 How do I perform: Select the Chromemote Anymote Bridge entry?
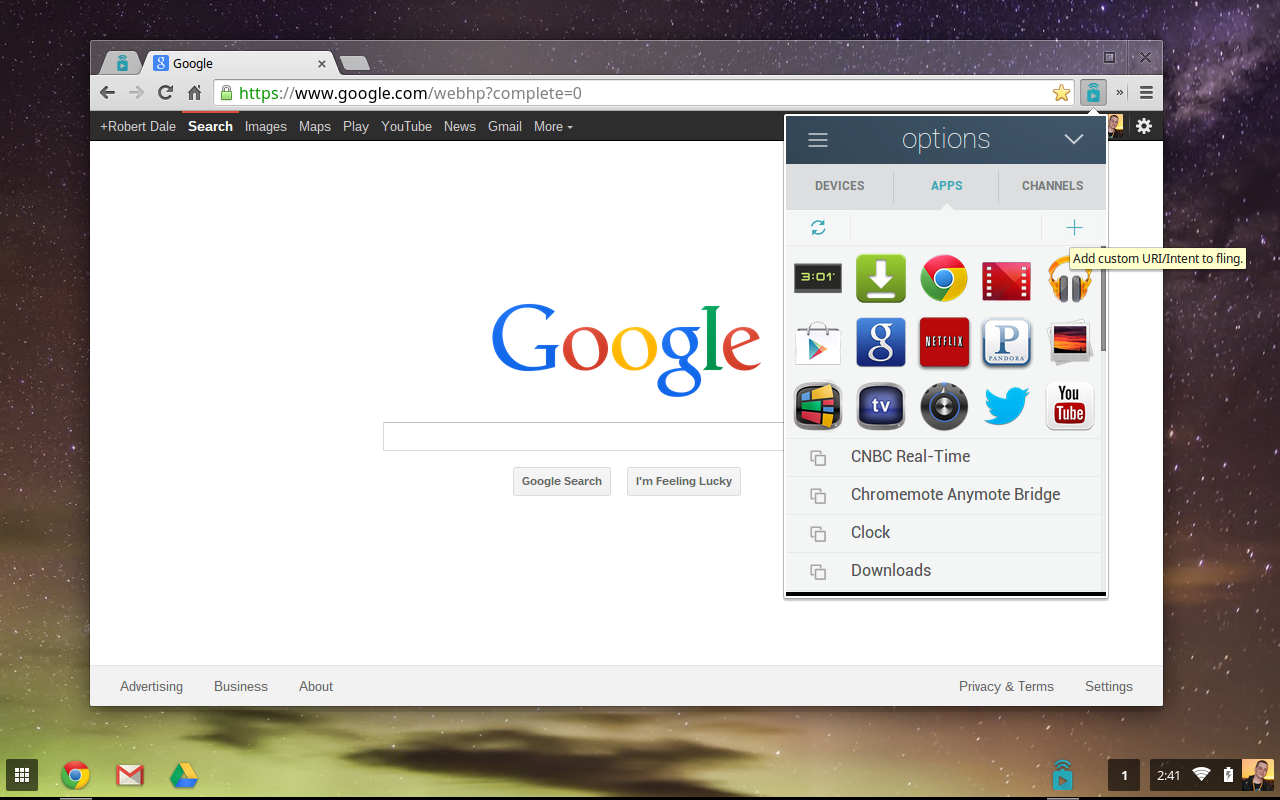[x=943, y=495]
